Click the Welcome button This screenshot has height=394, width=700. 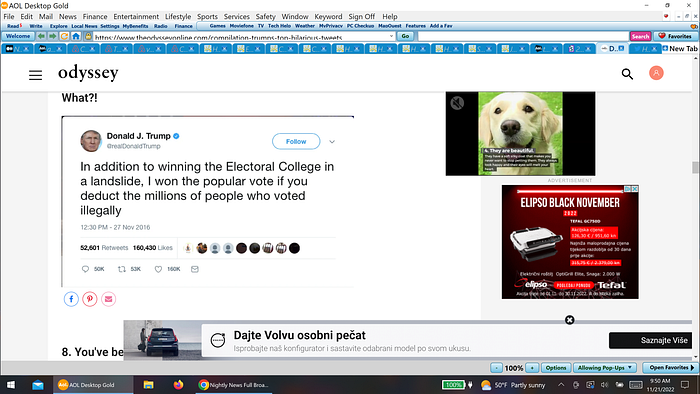[x=18, y=36]
